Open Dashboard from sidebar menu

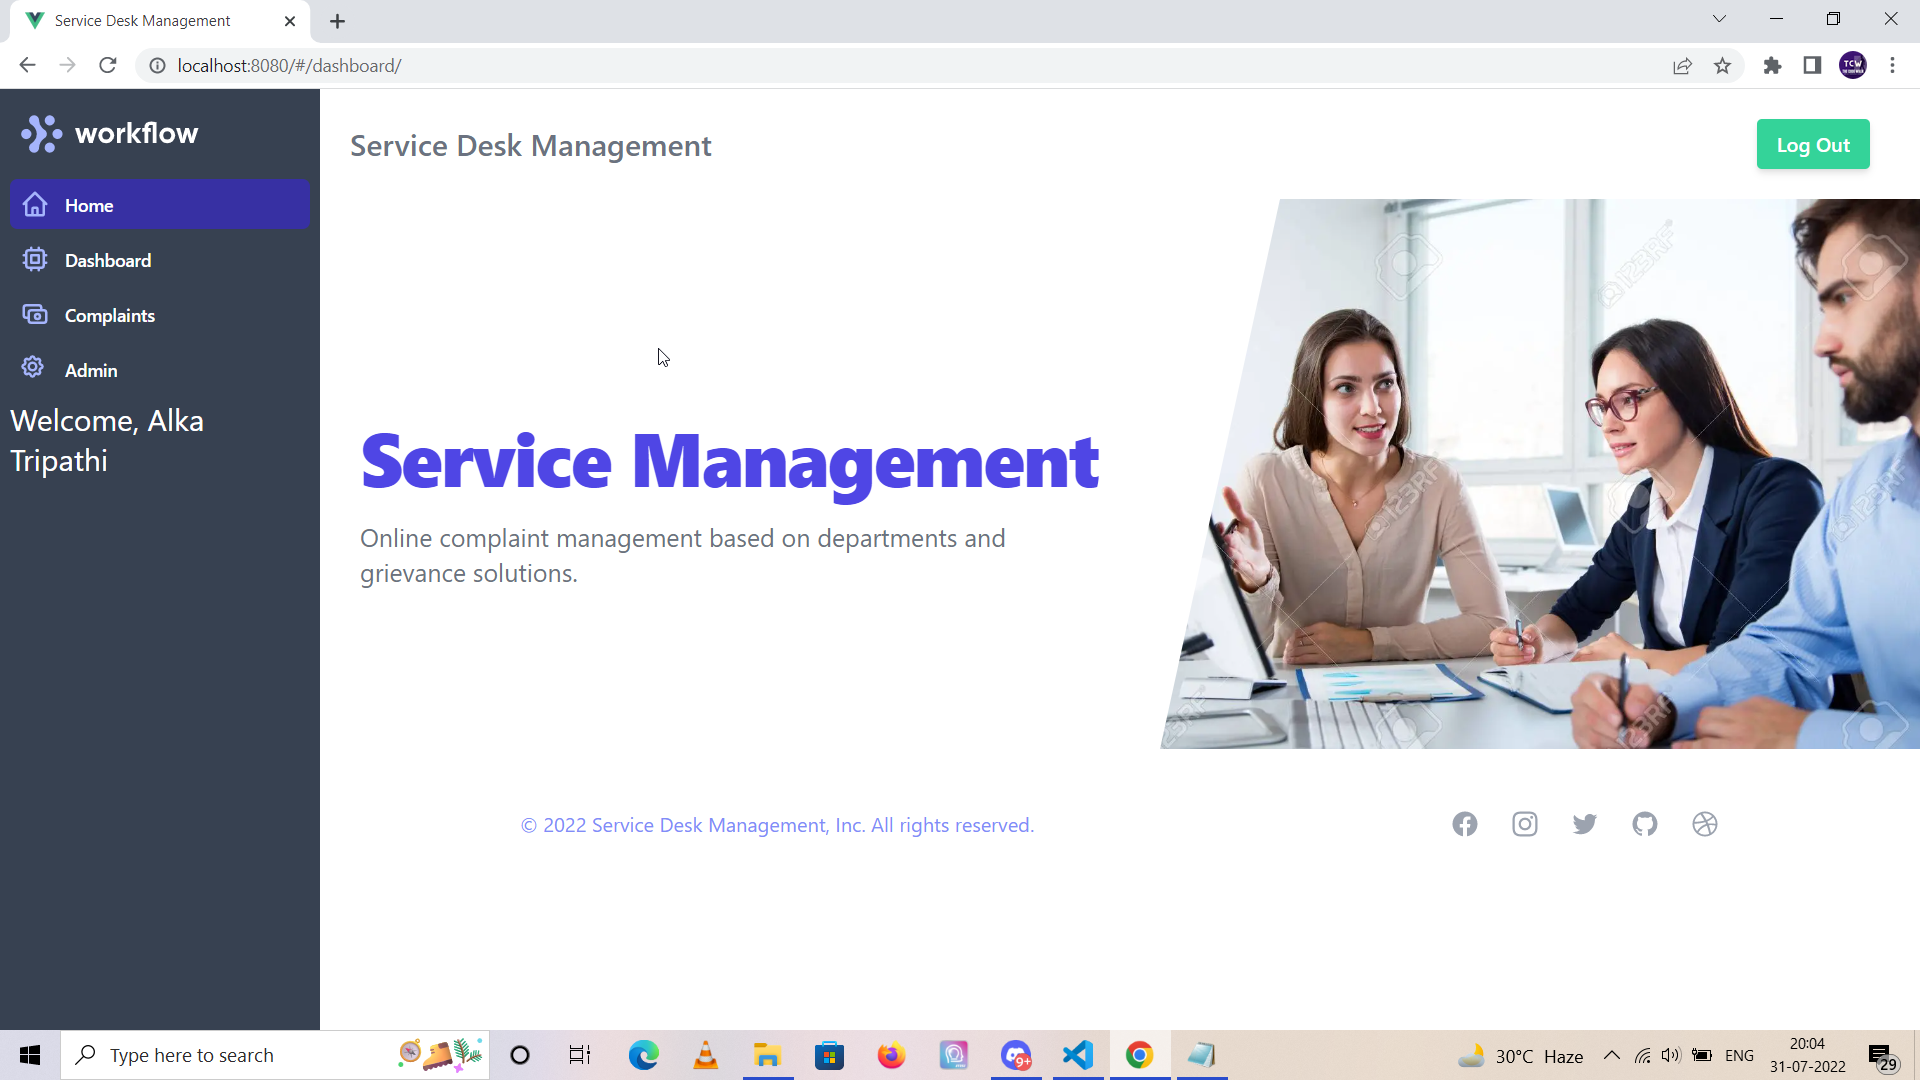pyautogui.click(x=108, y=260)
